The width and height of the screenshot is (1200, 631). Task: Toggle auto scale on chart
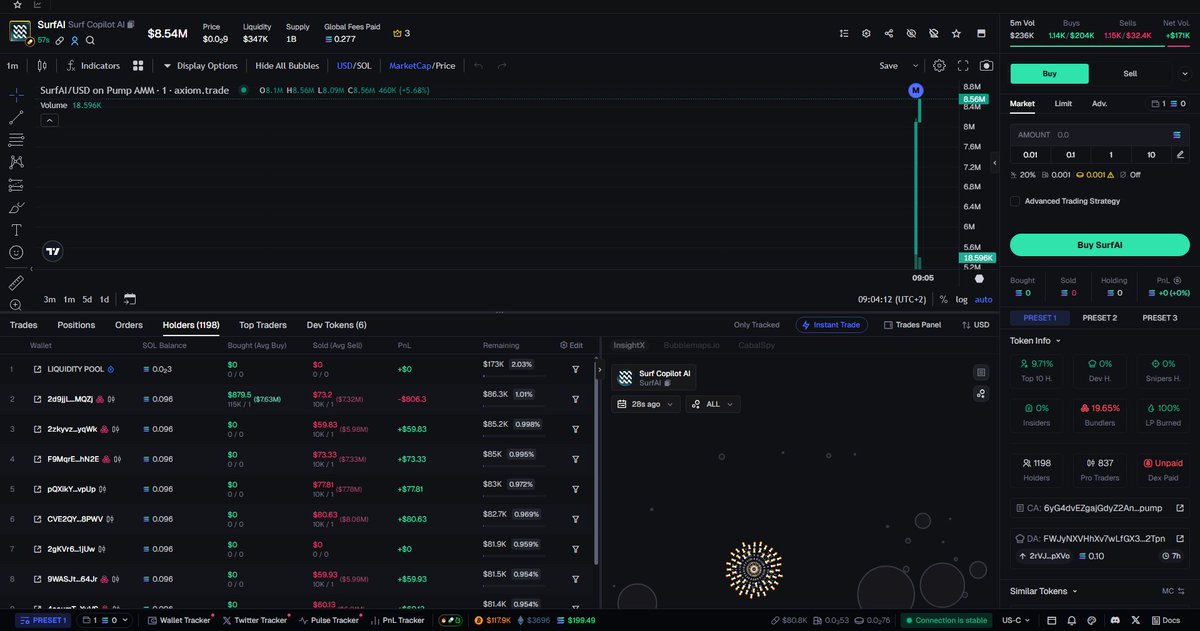[984, 299]
